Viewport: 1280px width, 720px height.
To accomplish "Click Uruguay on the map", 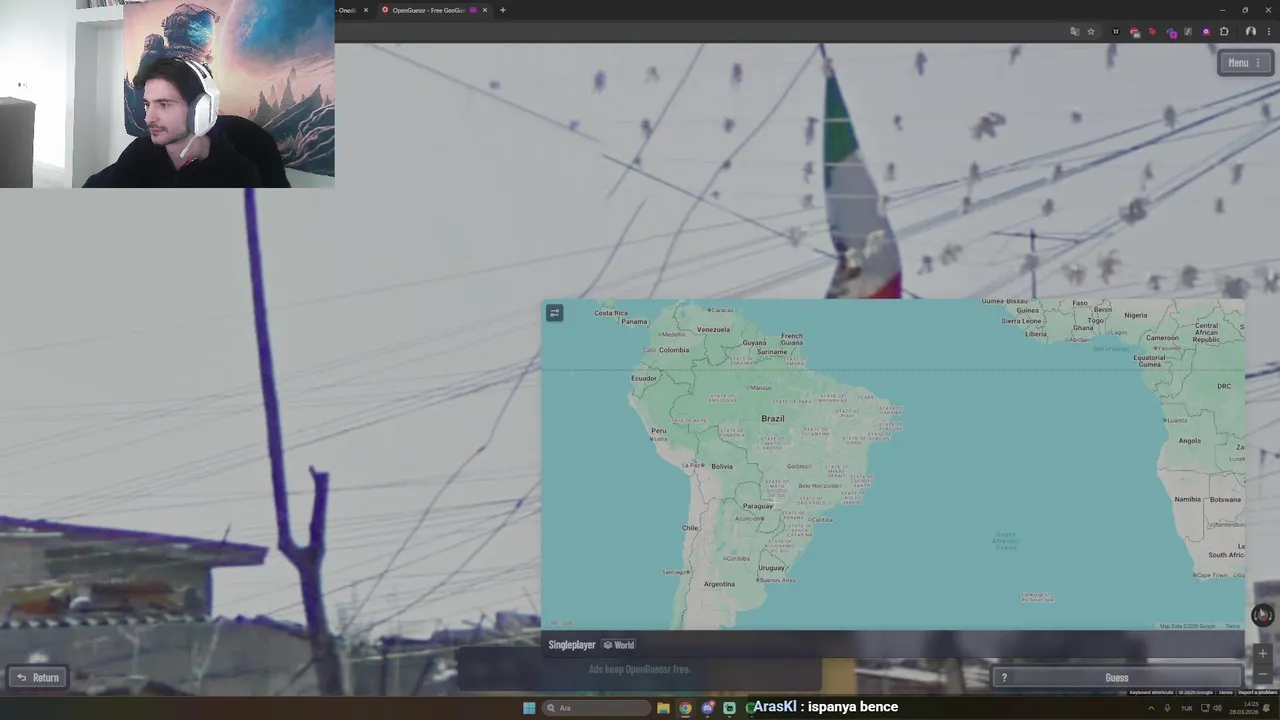I will point(772,568).
